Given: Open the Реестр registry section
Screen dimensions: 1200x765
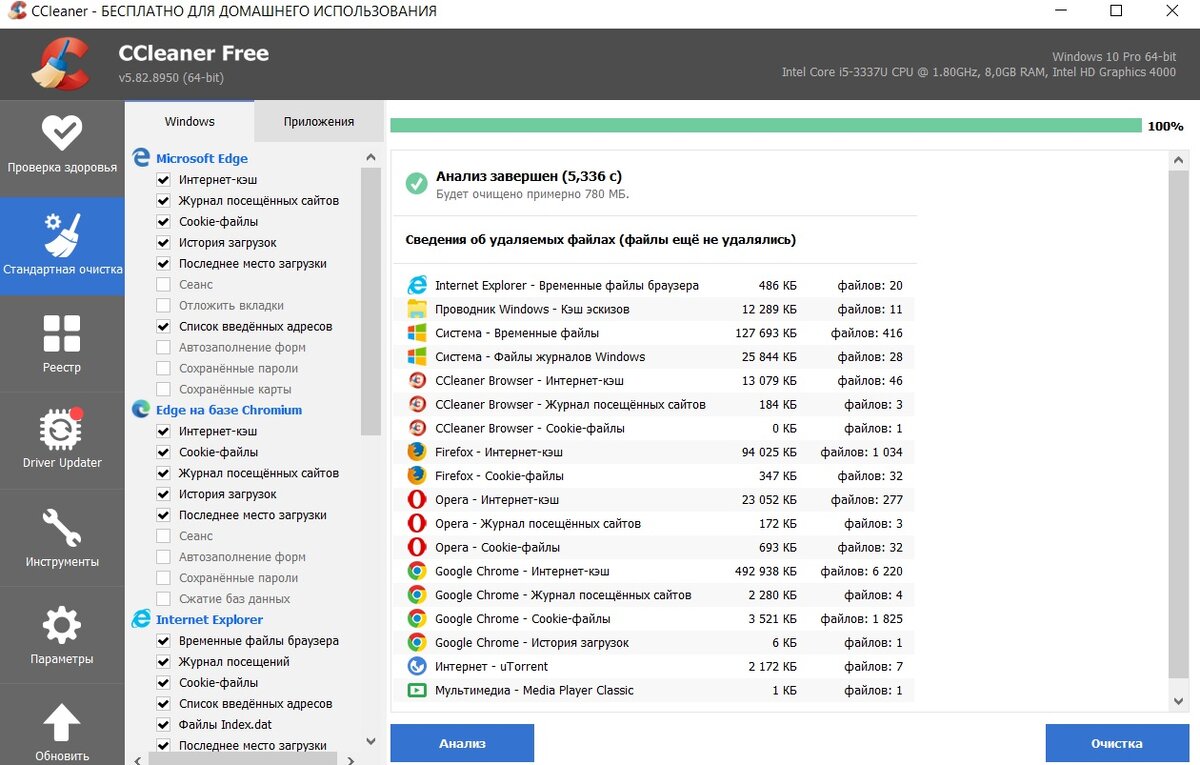Looking at the screenshot, I should point(62,345).
